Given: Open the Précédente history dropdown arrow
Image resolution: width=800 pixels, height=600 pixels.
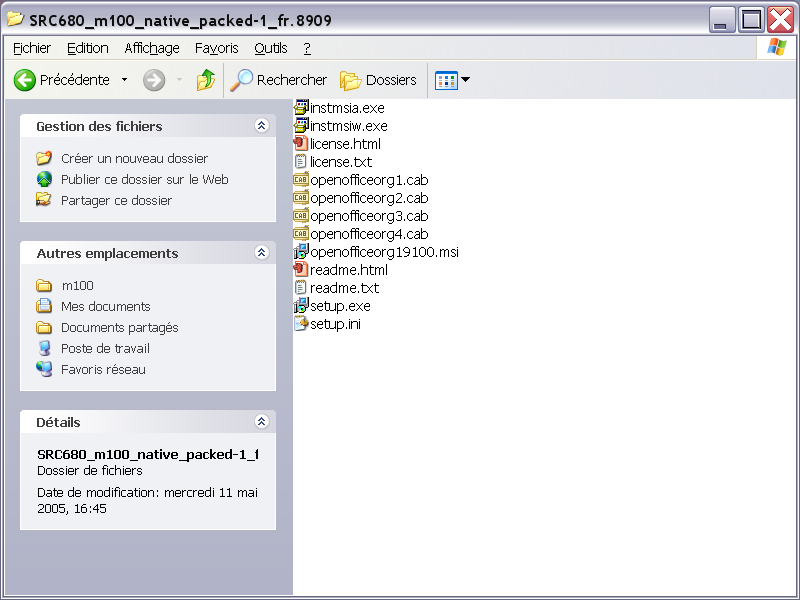Looking at the screenshot, I should pyautogui.click(x=124, y=80).
